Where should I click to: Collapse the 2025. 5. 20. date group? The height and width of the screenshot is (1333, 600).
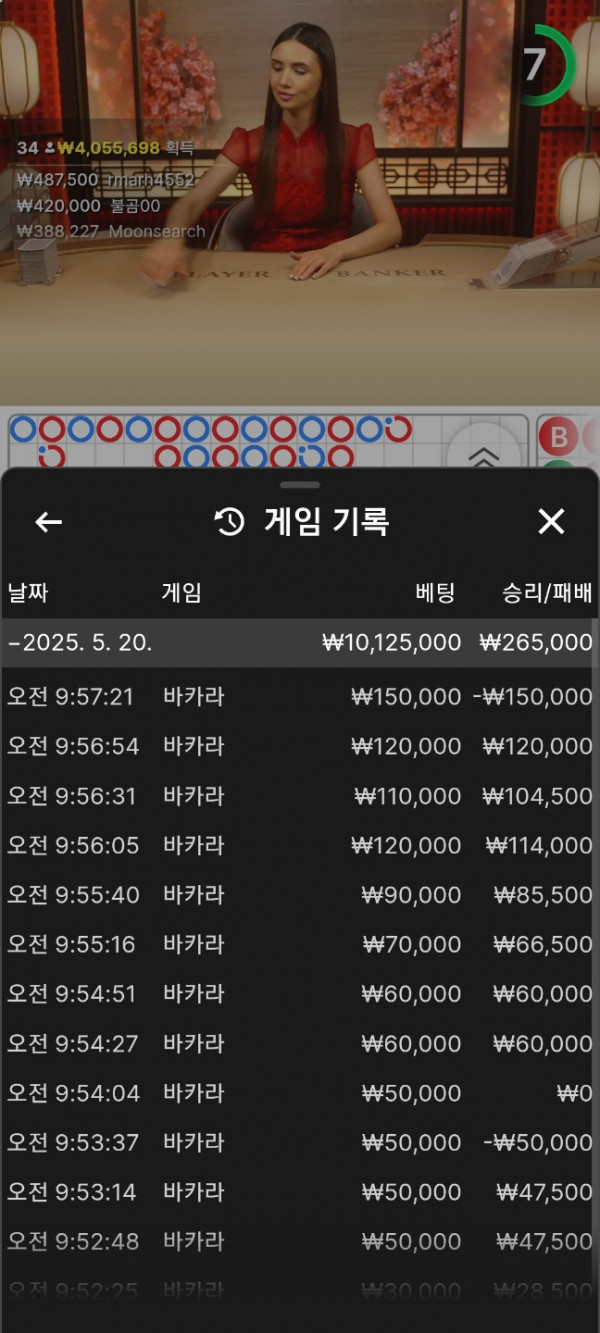(80, 643)
